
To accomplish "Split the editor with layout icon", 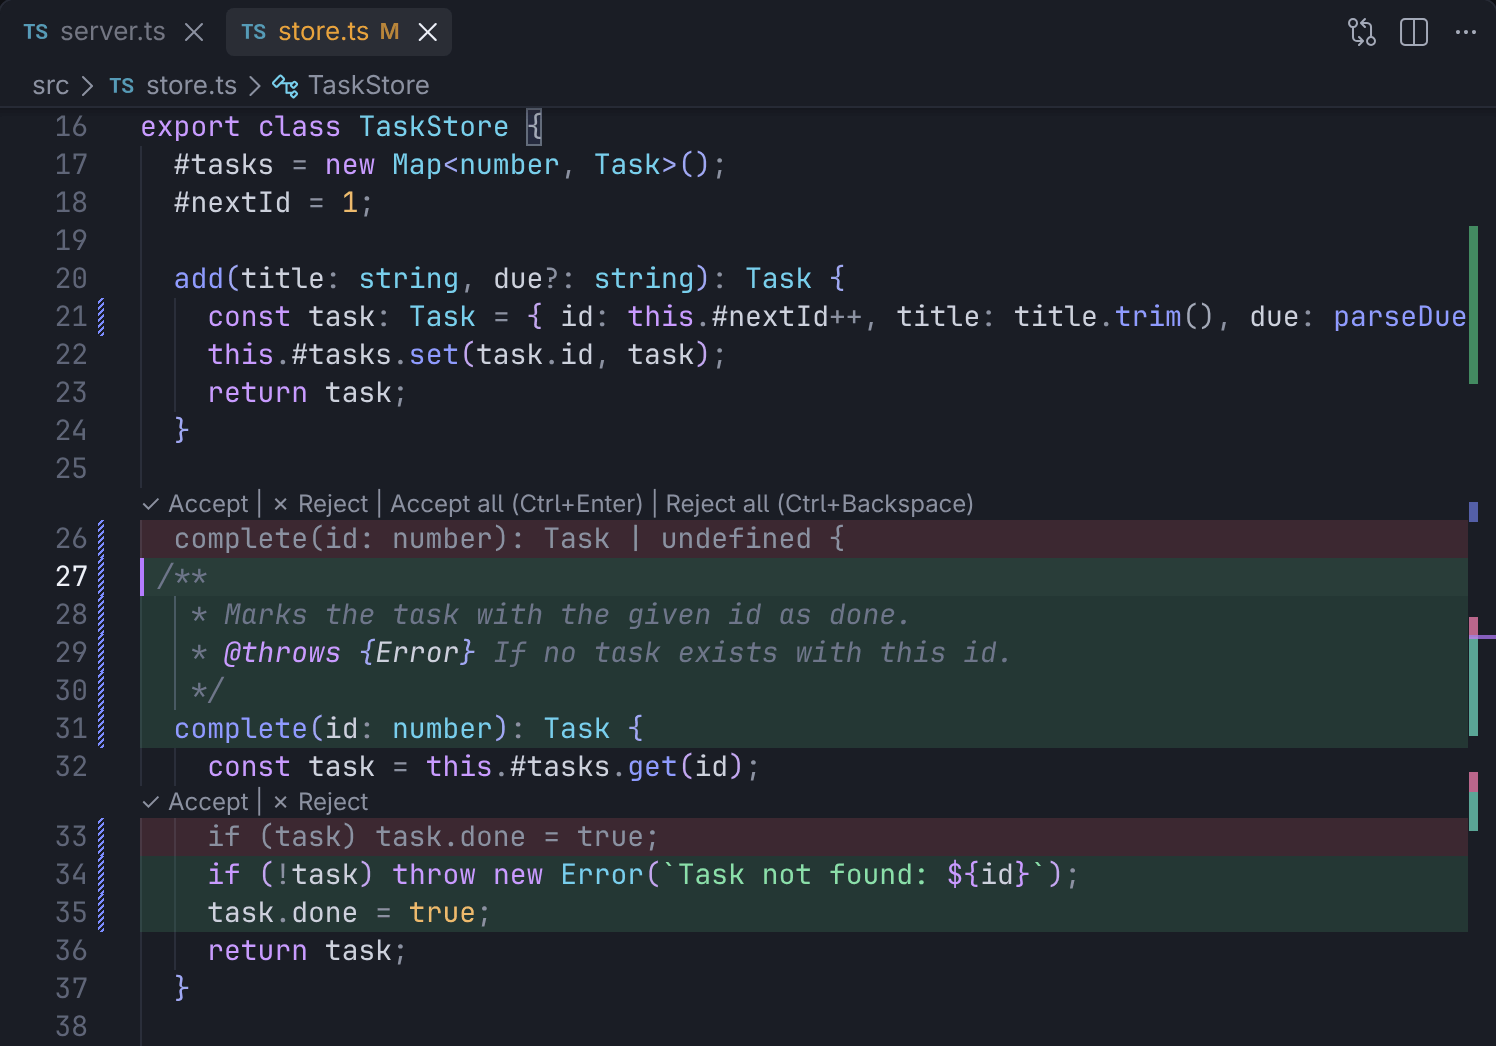I will point(1414,32).
